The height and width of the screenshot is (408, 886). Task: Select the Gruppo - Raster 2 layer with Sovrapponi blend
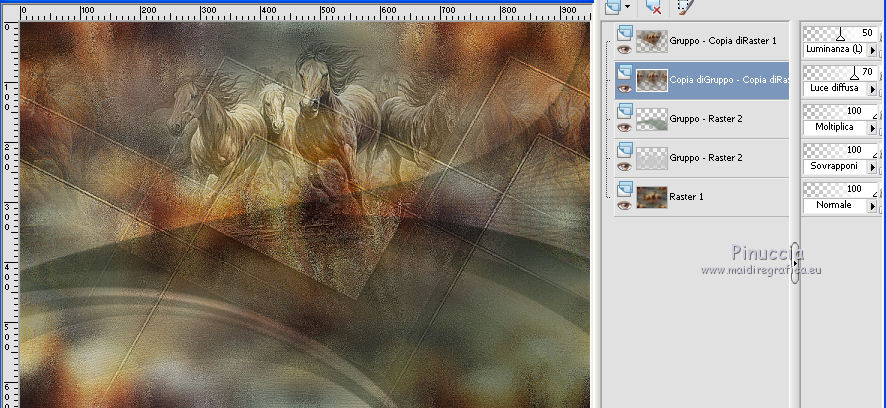706,158
